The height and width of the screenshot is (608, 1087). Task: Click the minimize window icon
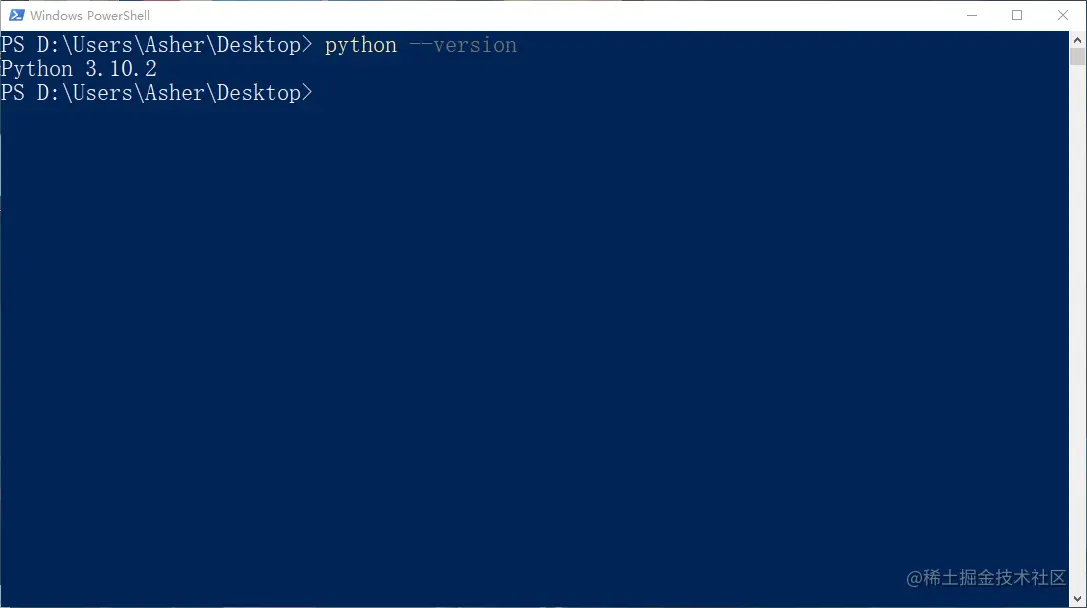point(971,15)
